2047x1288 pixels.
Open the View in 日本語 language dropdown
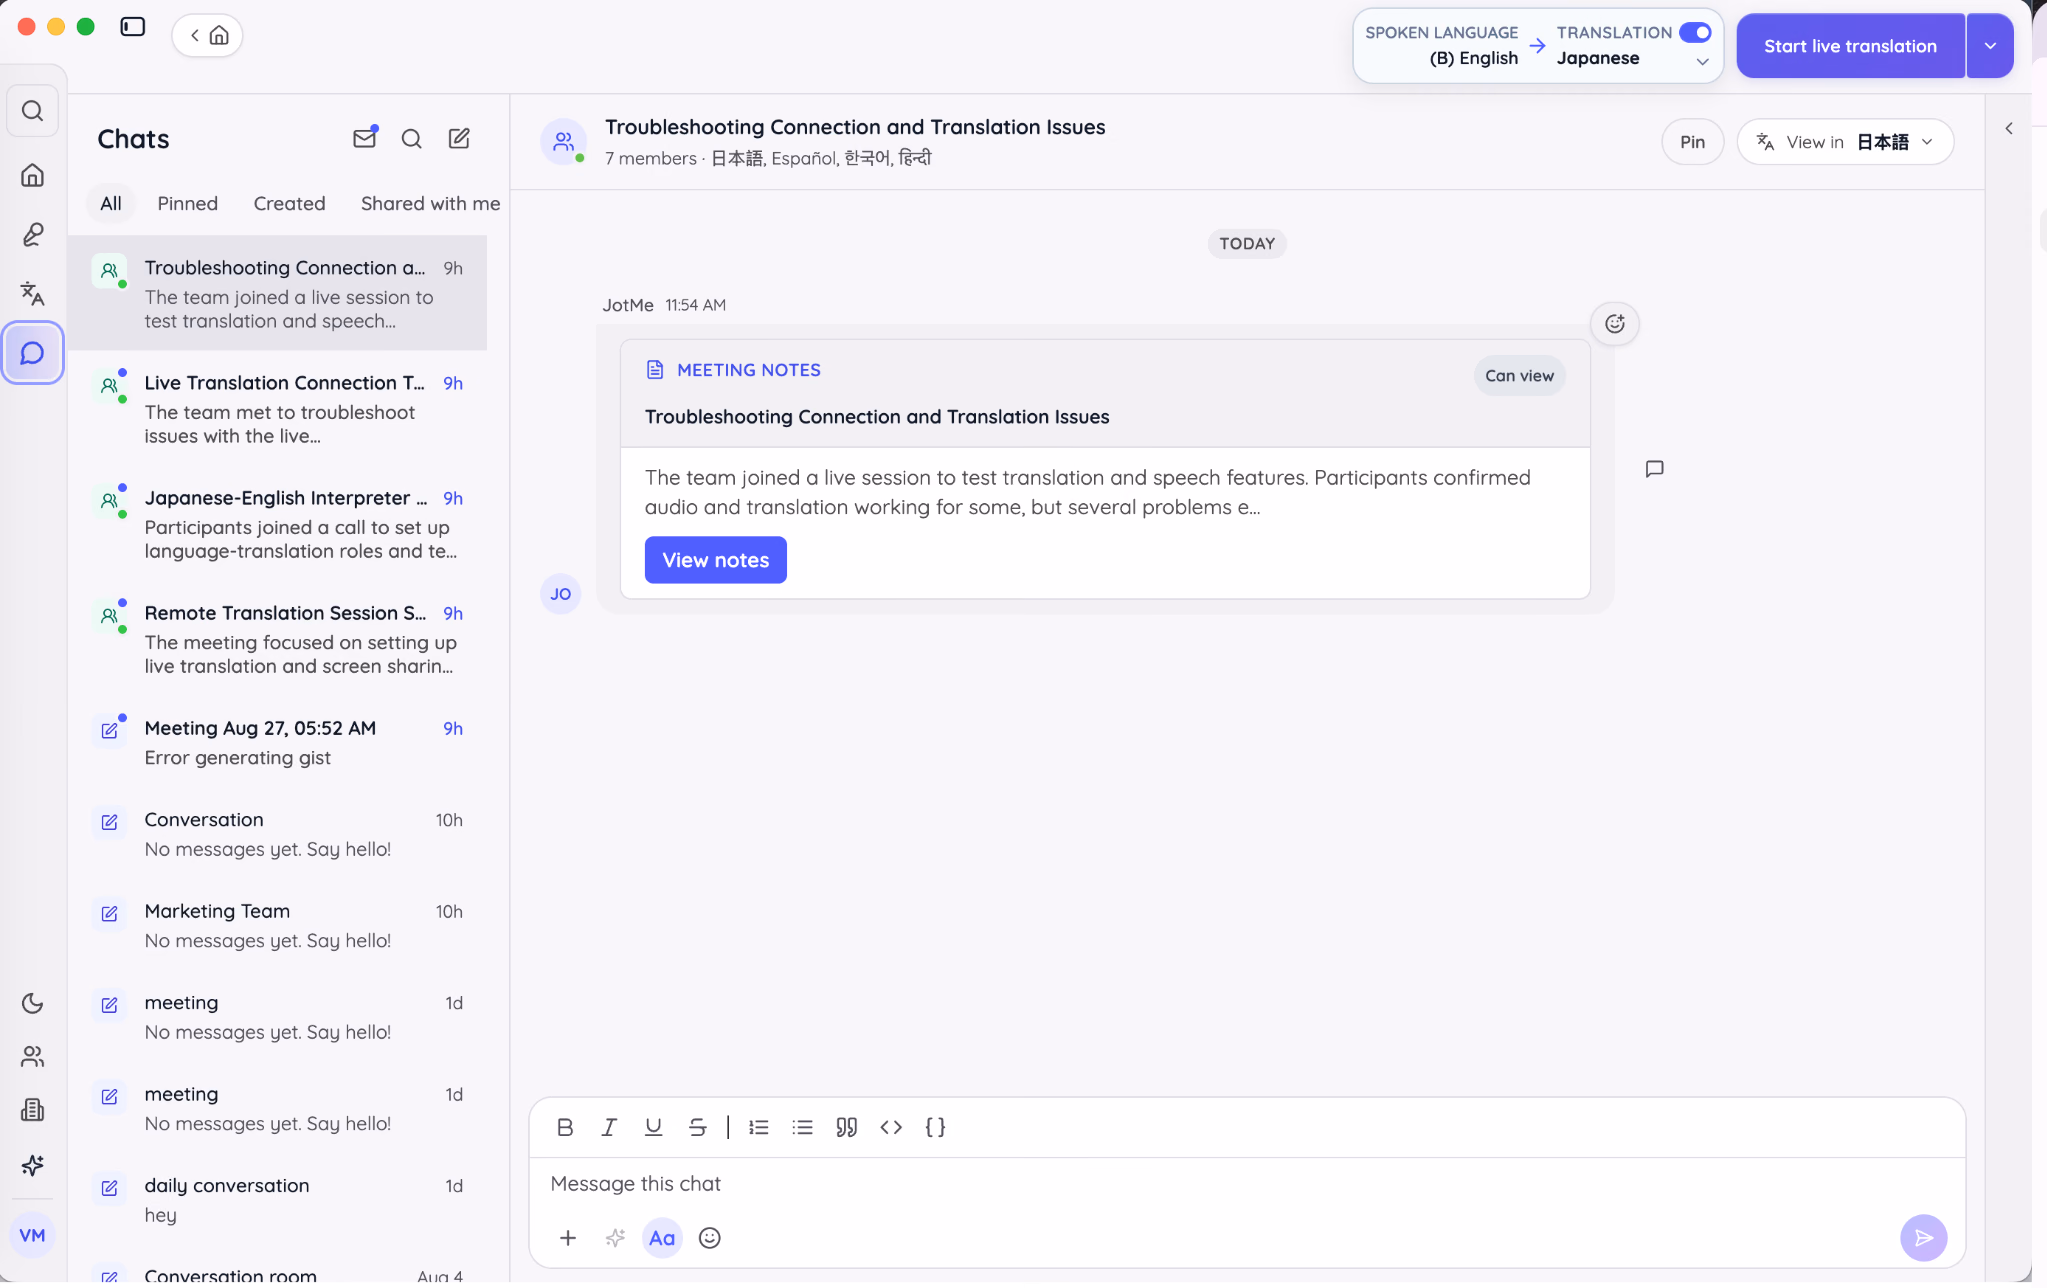tap(1845, 142)
